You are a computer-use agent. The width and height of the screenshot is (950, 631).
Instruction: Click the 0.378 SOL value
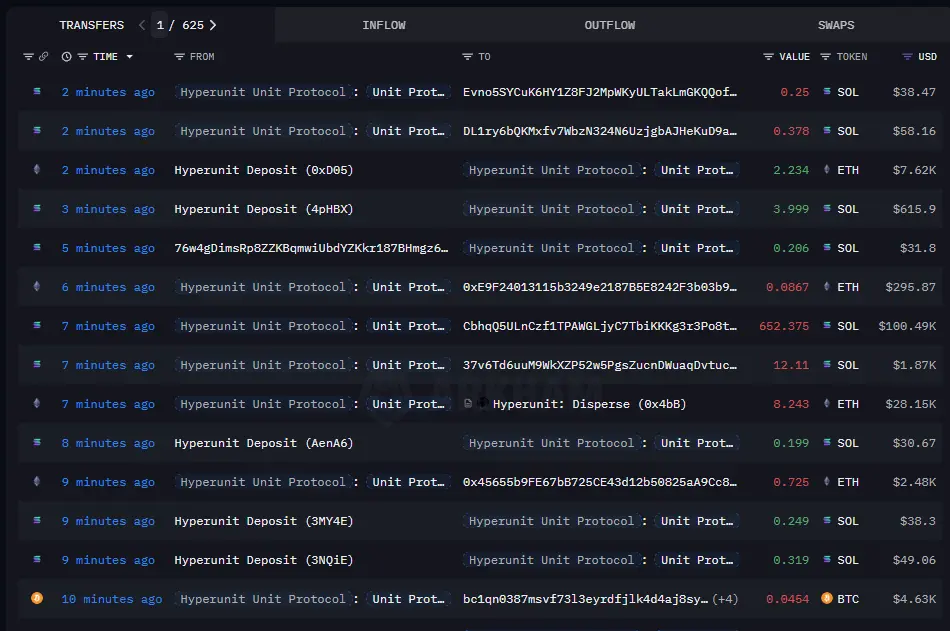(x=791, y=131)
